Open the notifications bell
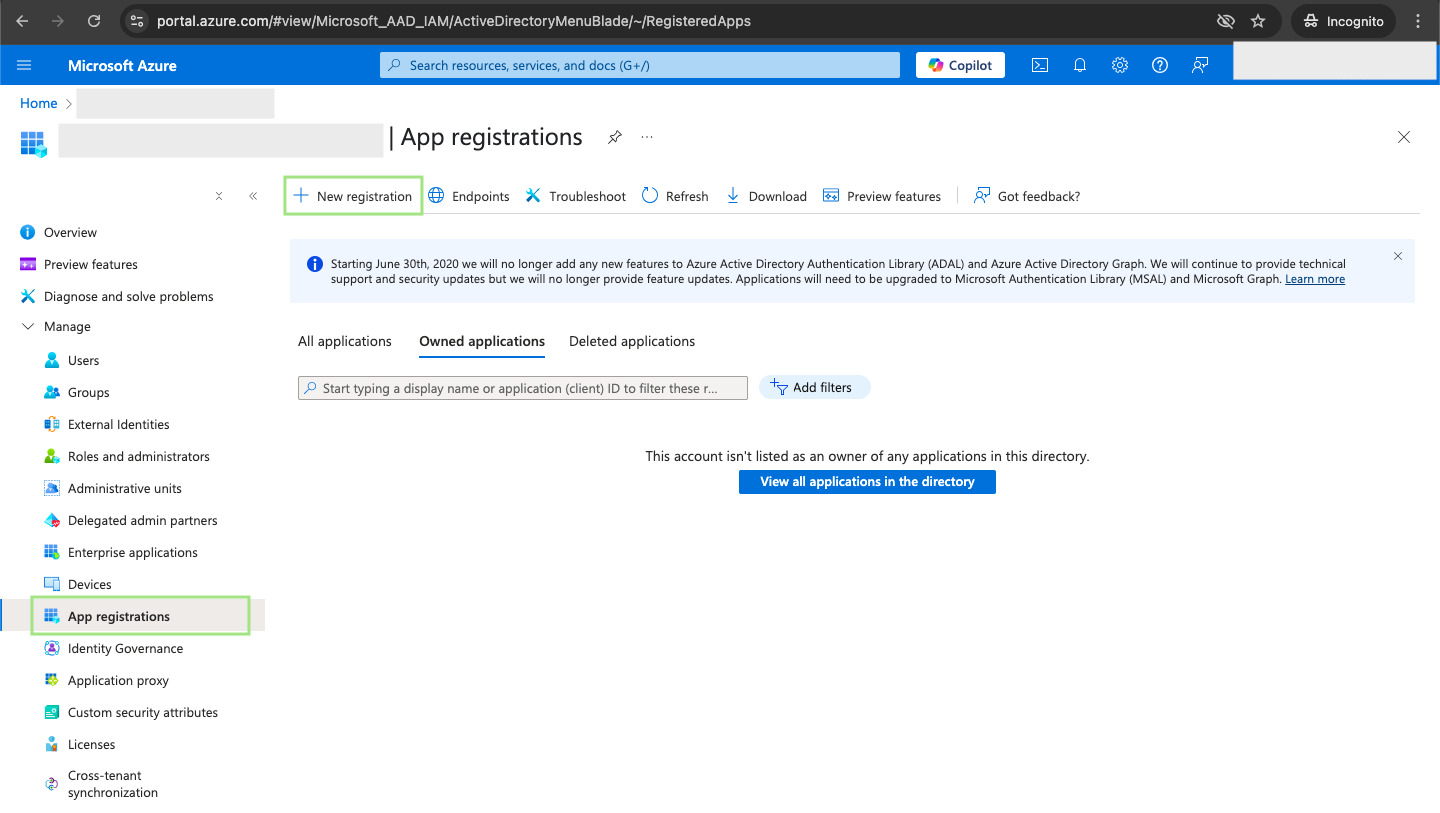The height and width of the screenshot is (813, 1440). (x=1080, y=65)
